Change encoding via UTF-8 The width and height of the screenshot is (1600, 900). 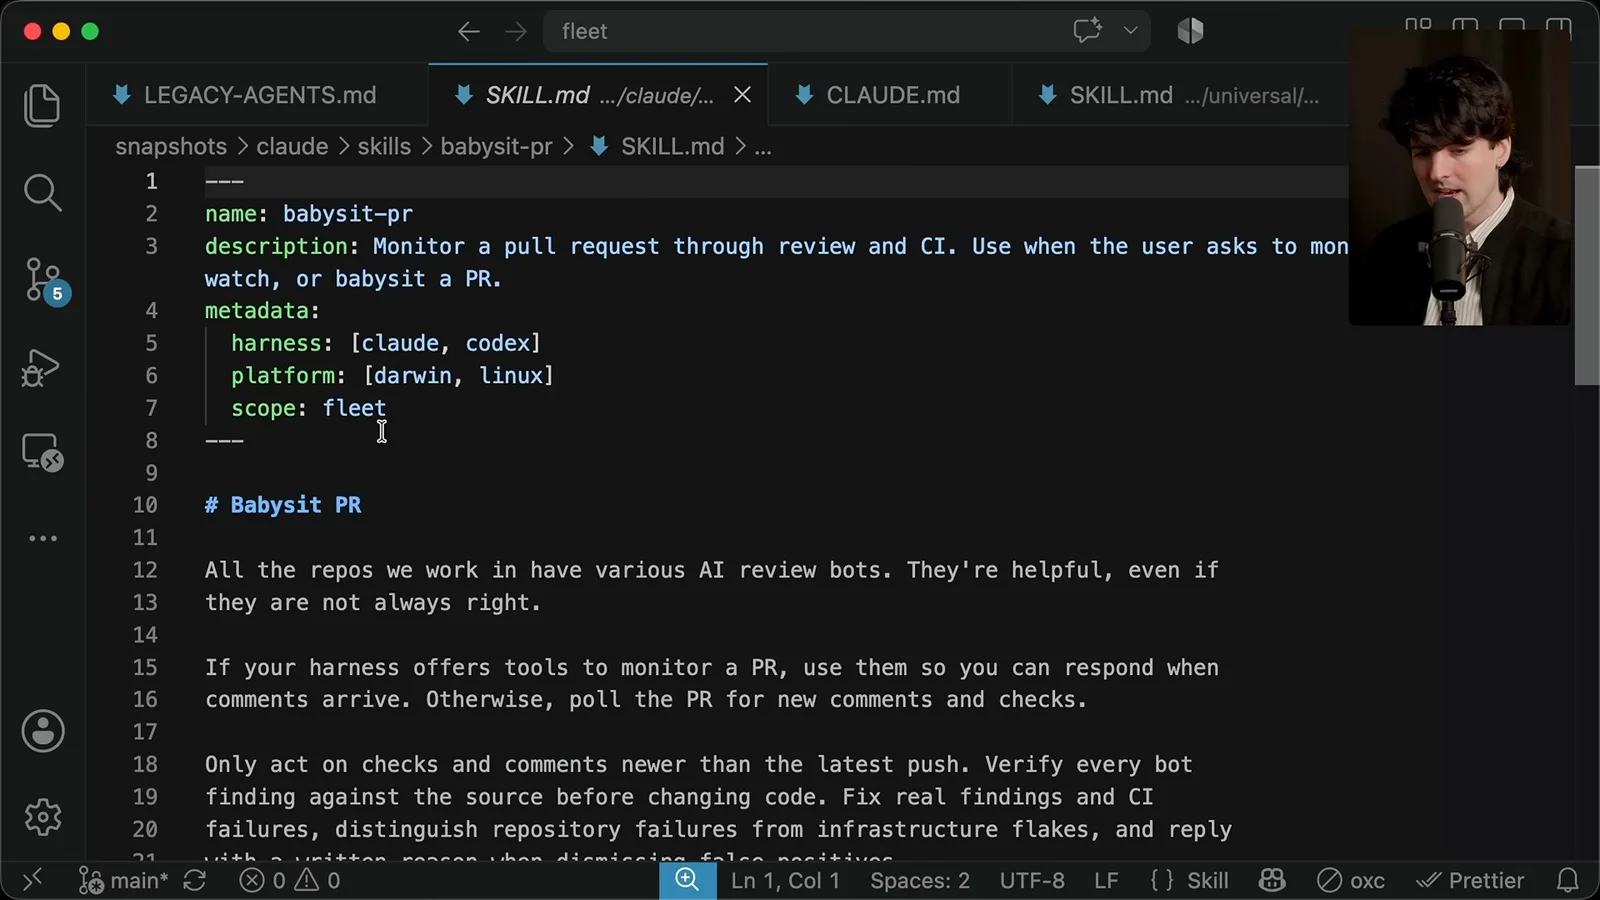pos(1032,880)
